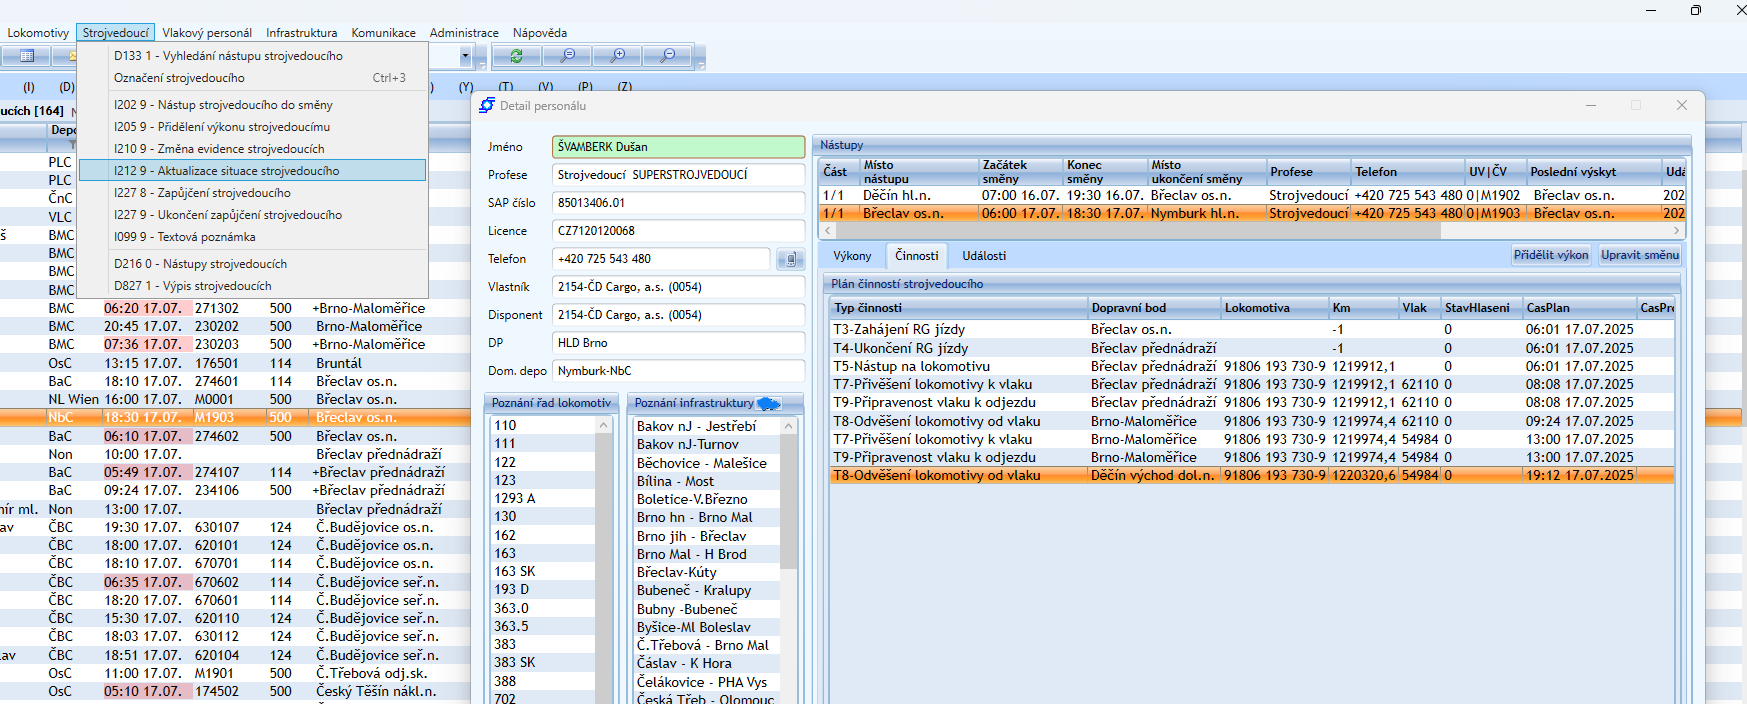This screenshot has height=704, width=1747.
Task: Open the Vlakový personál menu
Action: pos(207,33)
